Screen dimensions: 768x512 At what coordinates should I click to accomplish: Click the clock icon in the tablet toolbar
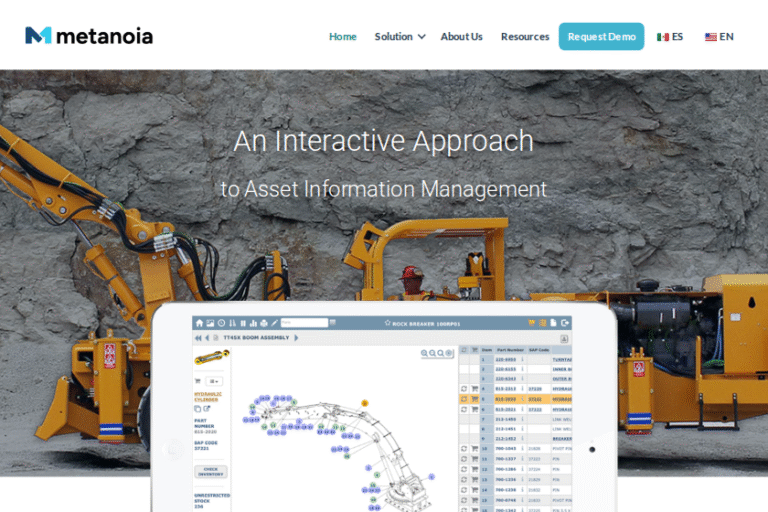221,323
